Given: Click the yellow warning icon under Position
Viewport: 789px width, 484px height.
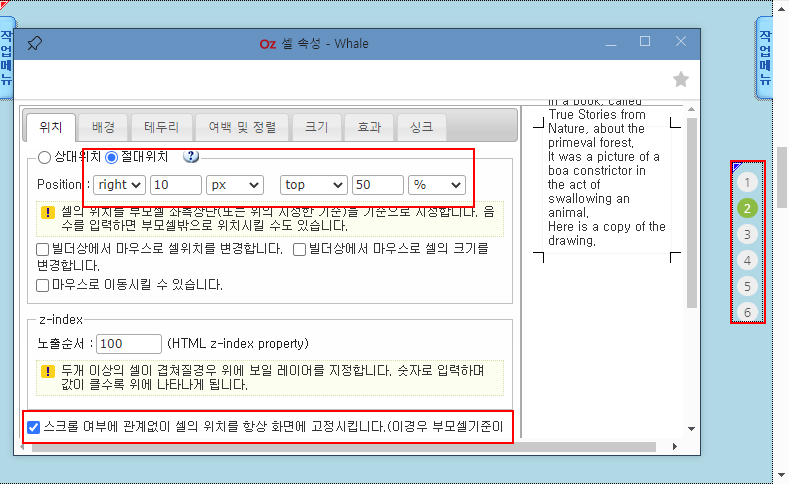Looking at the screenshot, I should (x=47, y=212).
